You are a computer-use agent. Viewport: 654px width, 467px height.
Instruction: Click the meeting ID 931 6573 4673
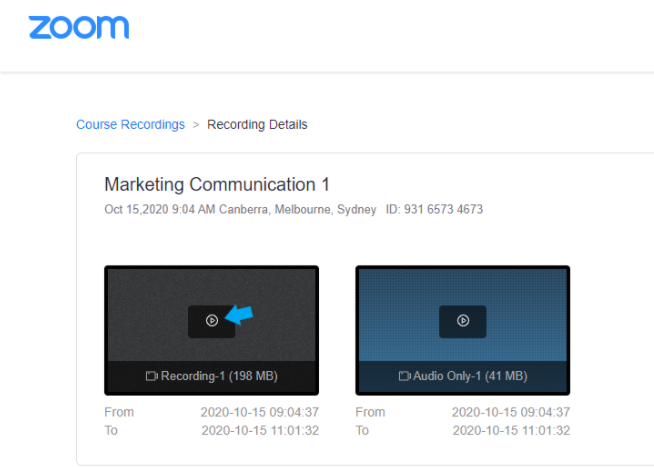click(x=434, y=209)
